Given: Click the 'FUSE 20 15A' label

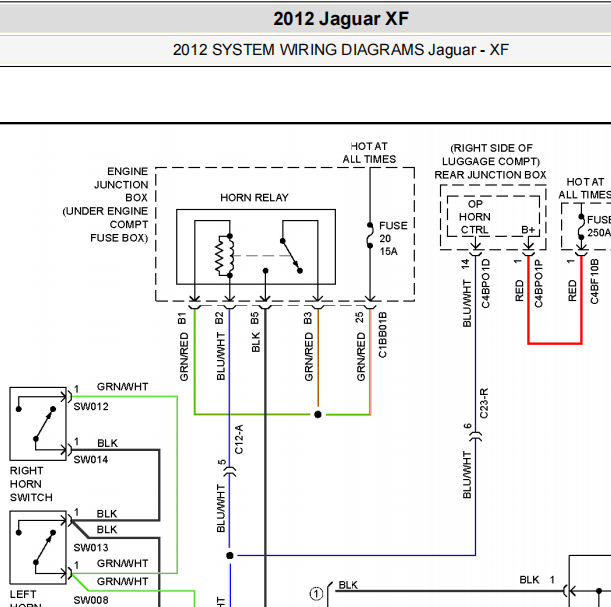Looking at the screenshot, I should [393, 238].
